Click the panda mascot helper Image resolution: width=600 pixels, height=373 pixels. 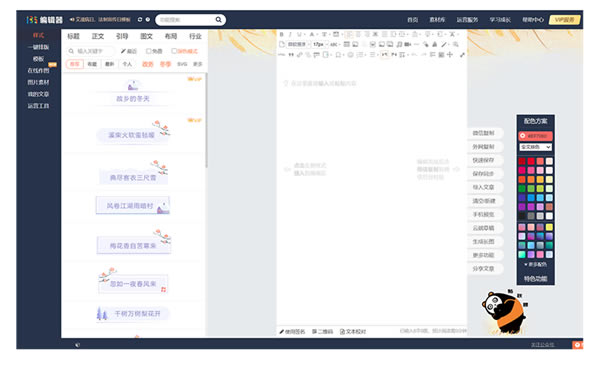pyautogui.click(x=504, y=312)
